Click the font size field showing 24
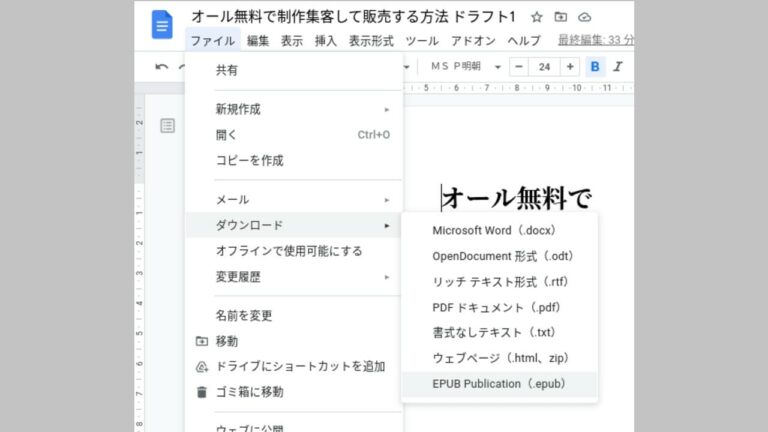 click(544, 67)
